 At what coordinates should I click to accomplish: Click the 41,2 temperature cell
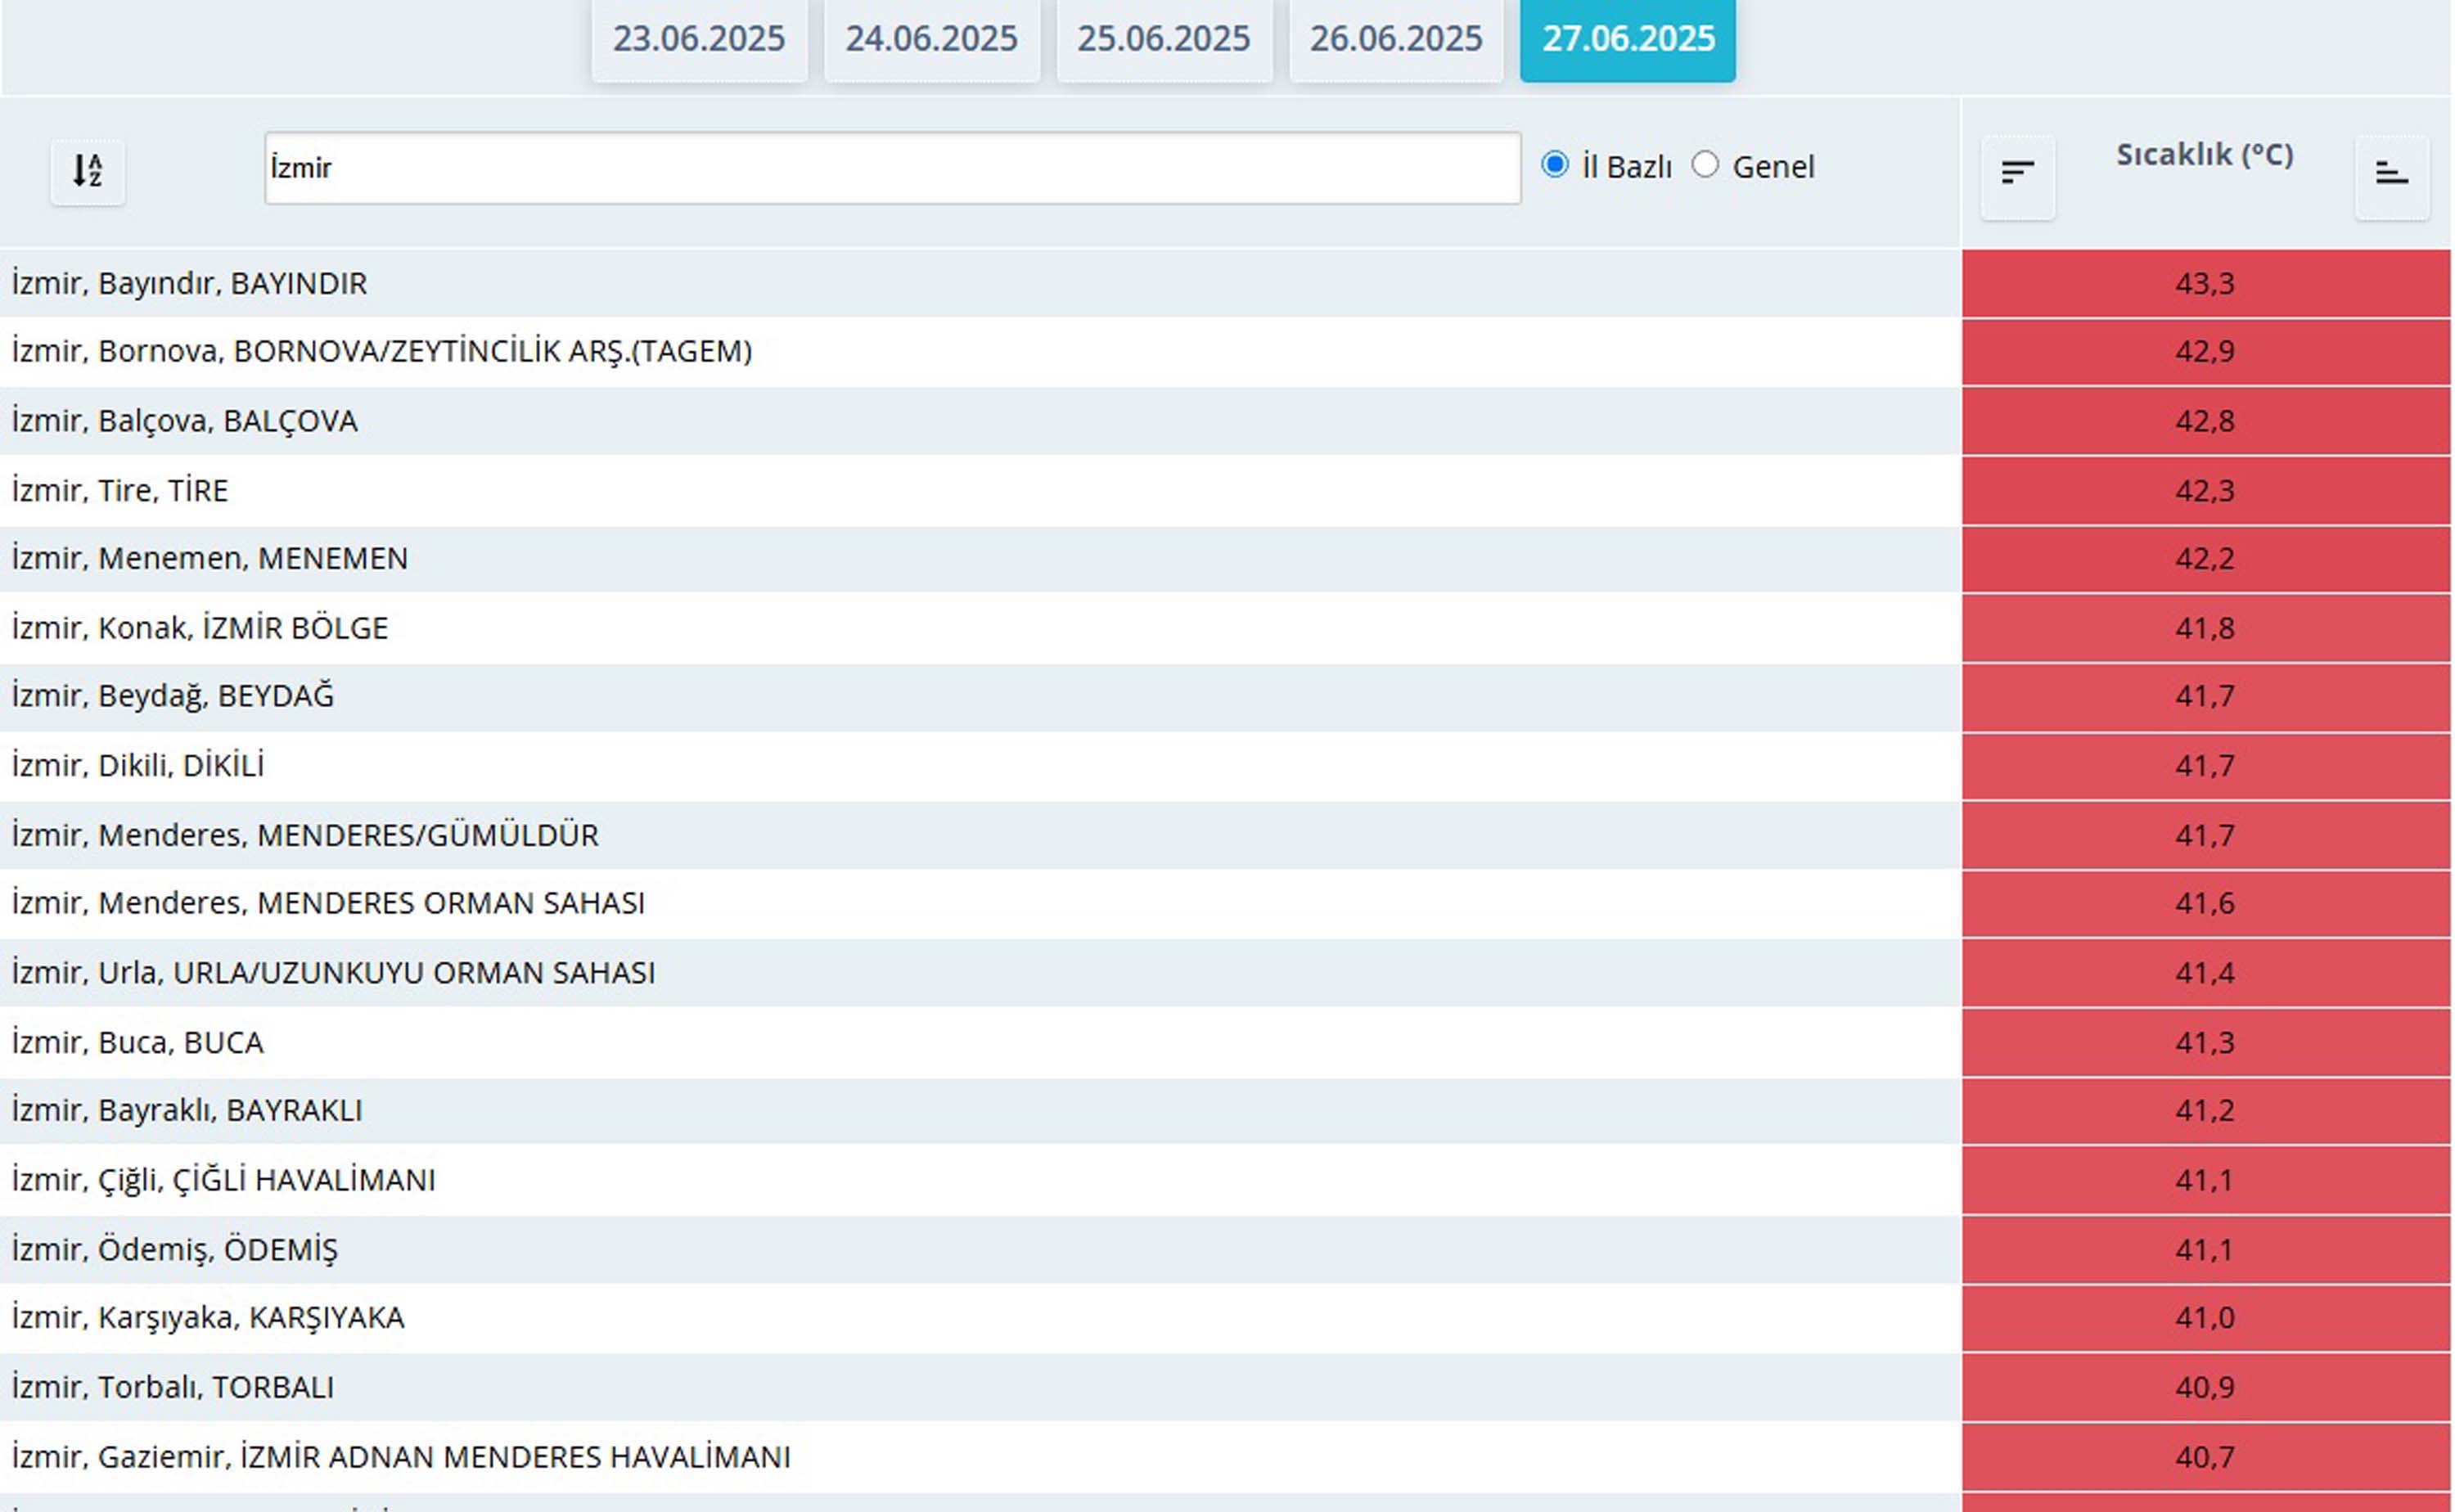pos(2205,1111)
